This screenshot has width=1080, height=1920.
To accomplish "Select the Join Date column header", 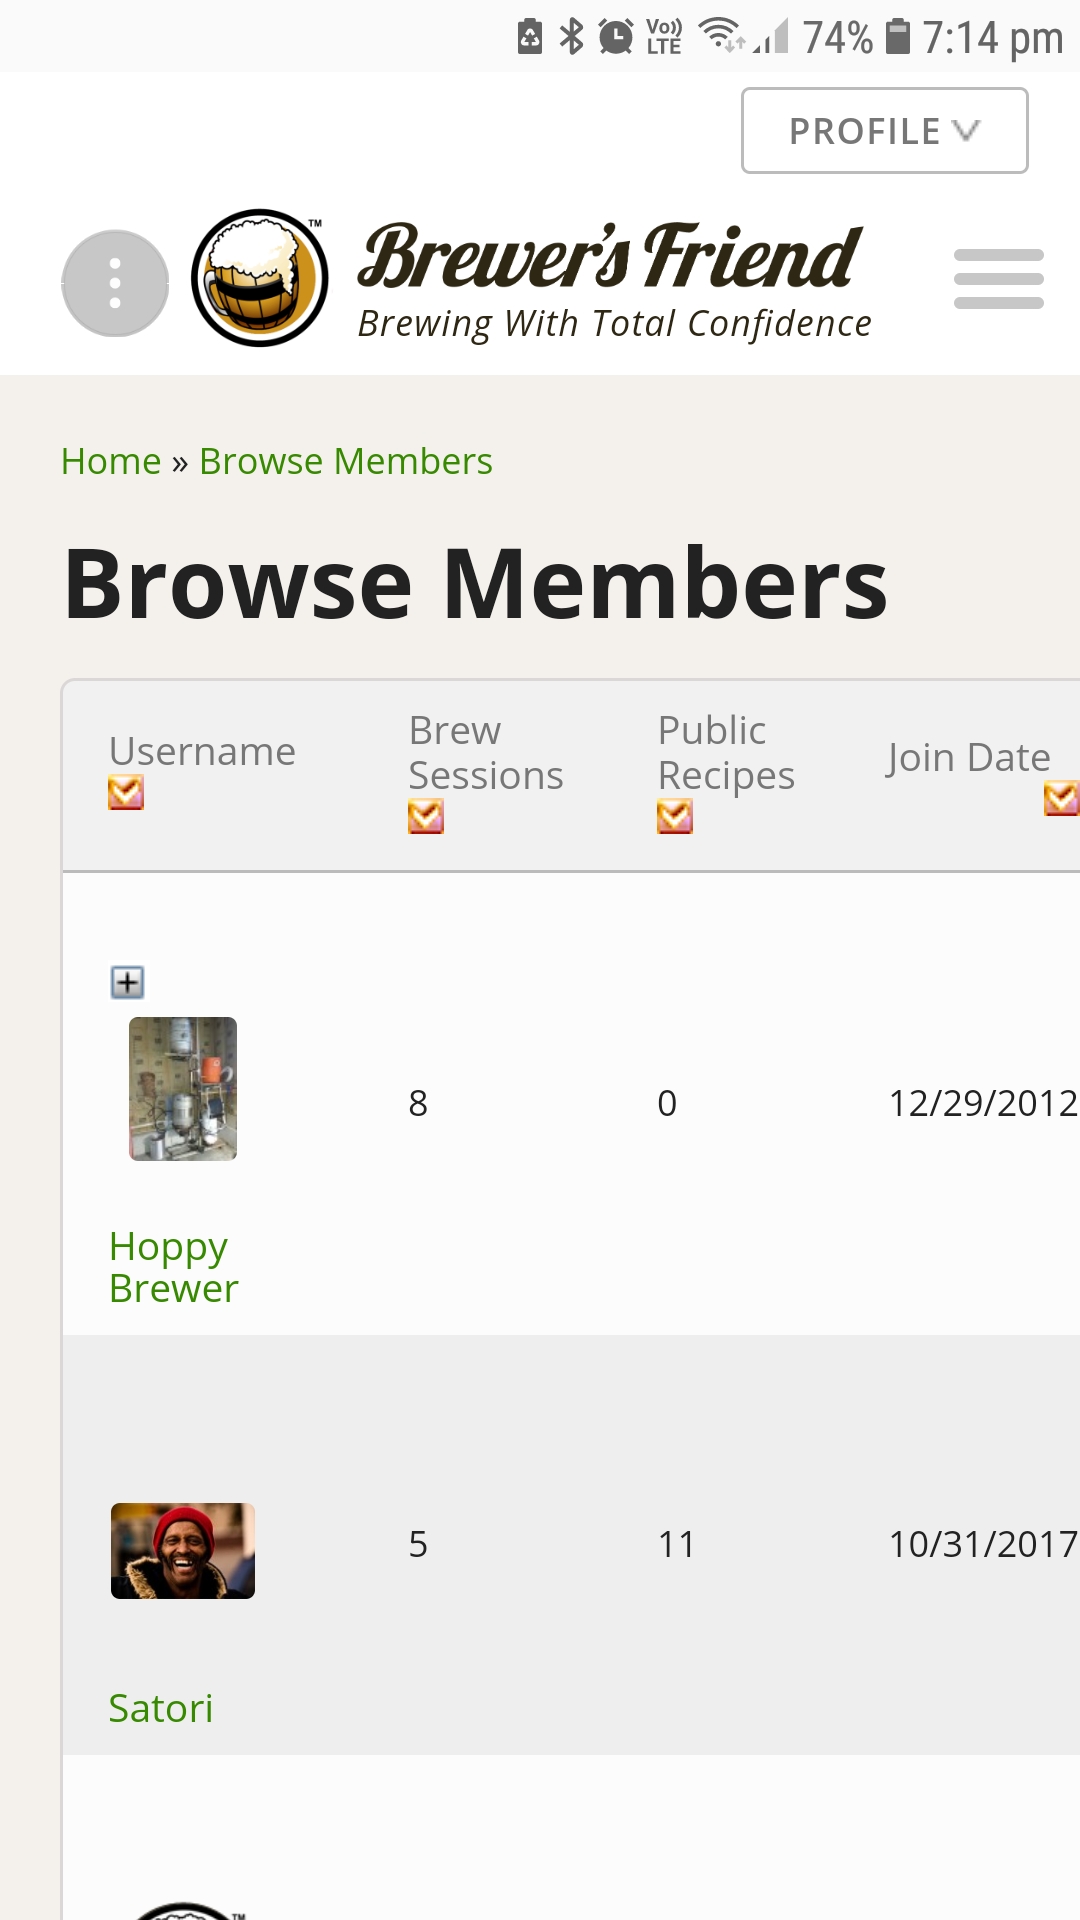I will pyautogui.click(x=968, y=758).
